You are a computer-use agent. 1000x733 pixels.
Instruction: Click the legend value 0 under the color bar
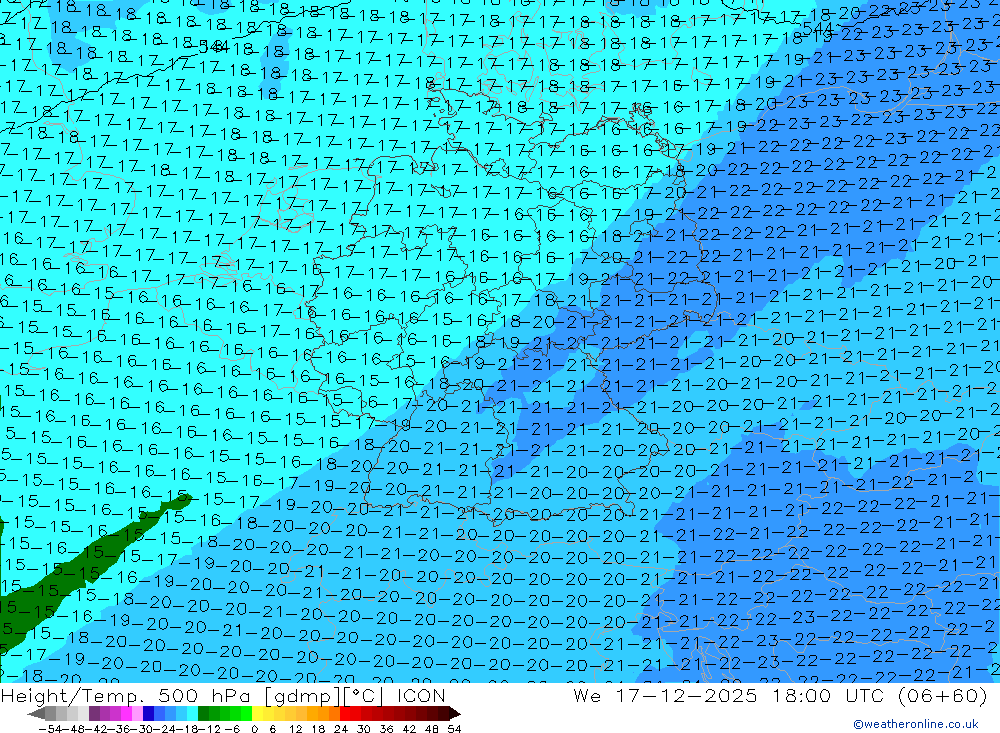[254, 729]
